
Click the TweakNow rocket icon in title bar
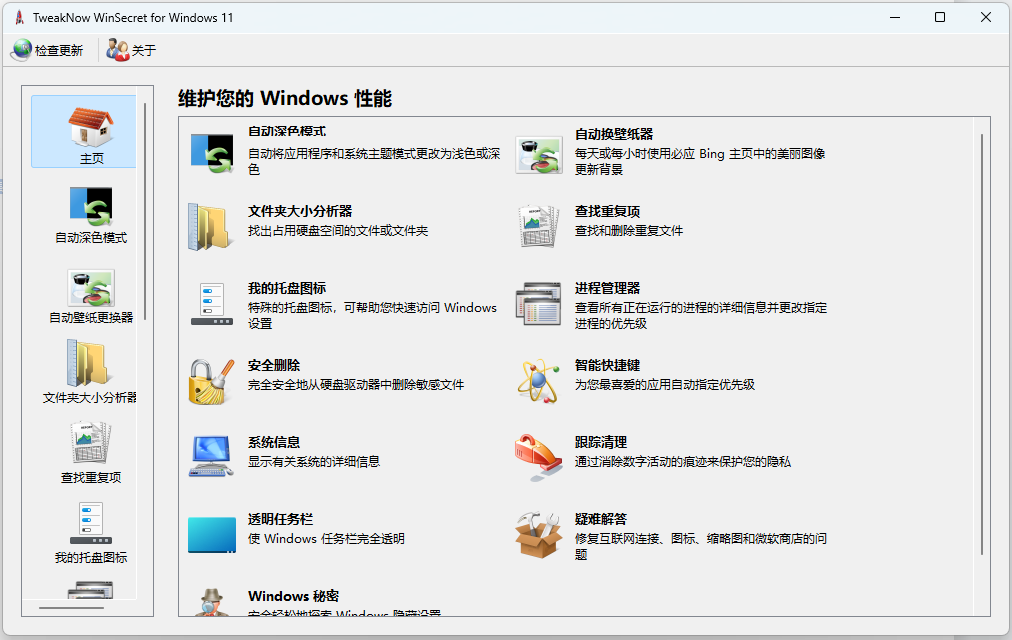20,17
